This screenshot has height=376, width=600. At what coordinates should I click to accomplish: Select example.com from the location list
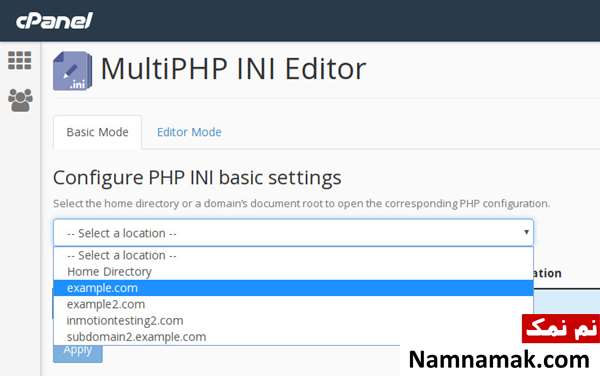click(293, 288)
